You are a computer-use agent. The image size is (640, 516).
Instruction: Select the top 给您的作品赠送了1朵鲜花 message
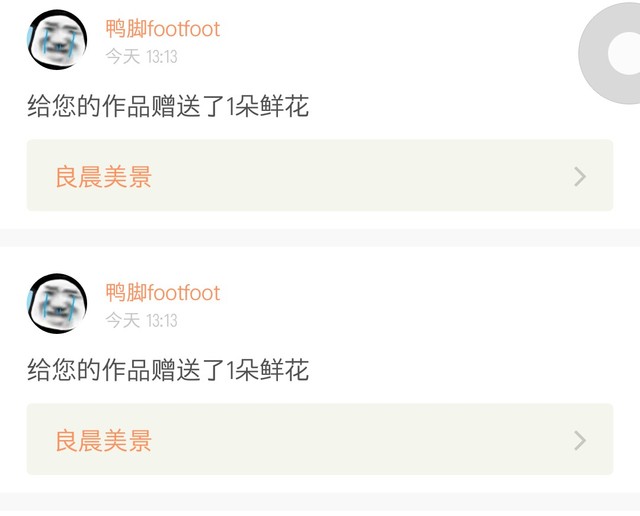[x=168, y=106]
